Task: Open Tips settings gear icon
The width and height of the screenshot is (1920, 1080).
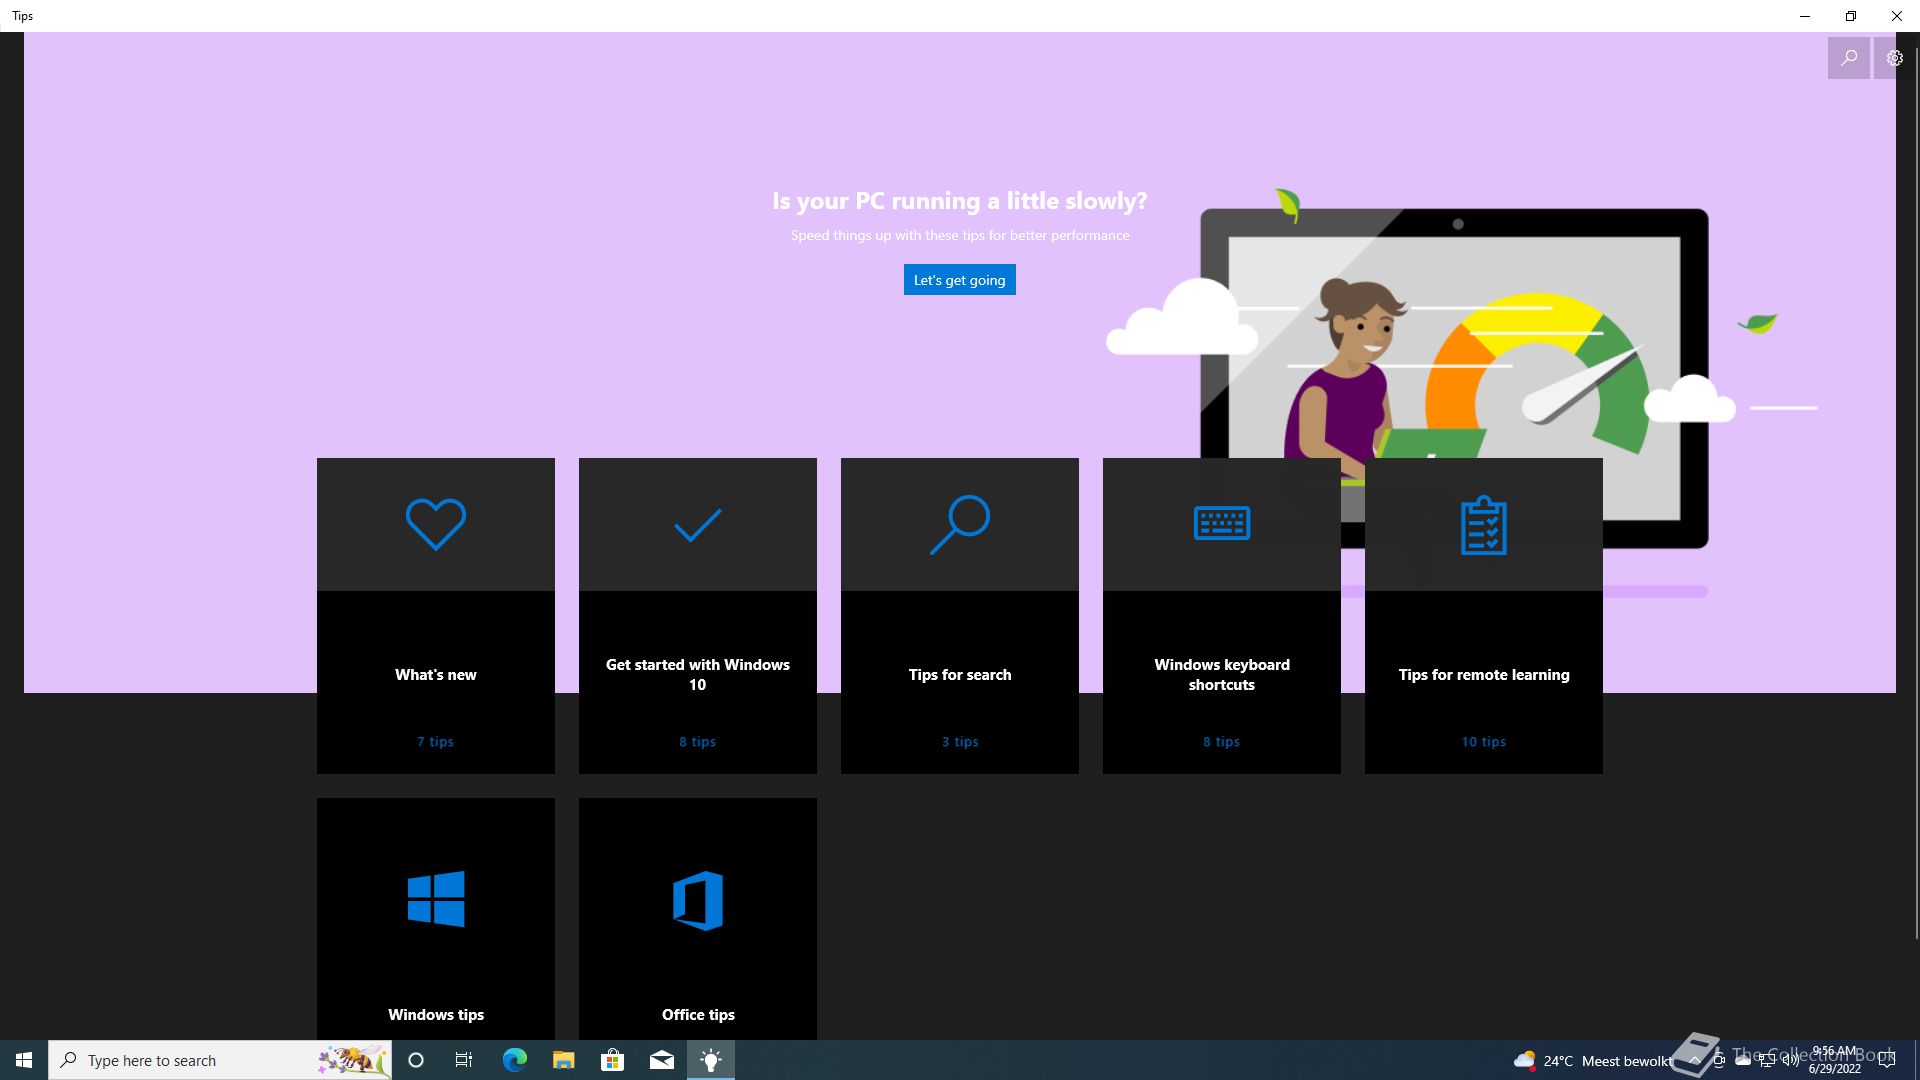Action: (1894, 58)
